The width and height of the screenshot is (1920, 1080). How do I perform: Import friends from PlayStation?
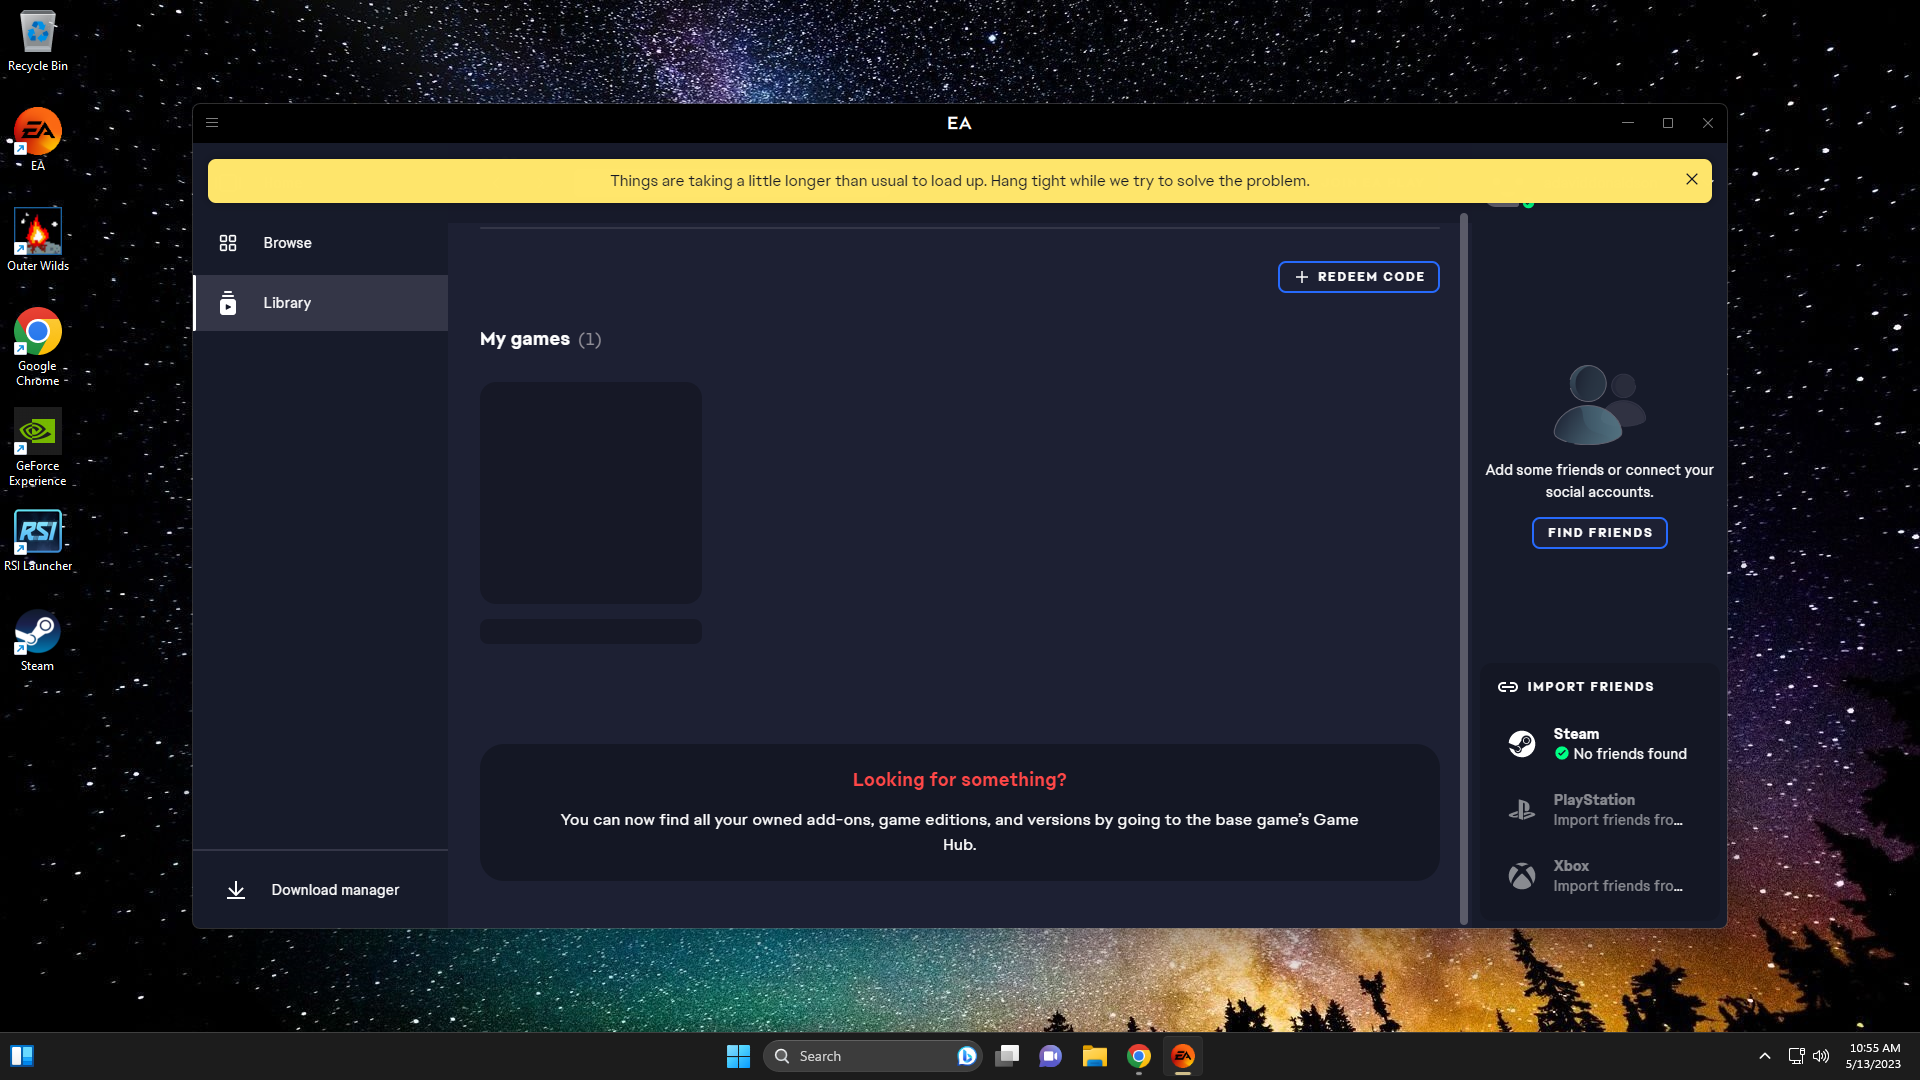coord(1599,810)
